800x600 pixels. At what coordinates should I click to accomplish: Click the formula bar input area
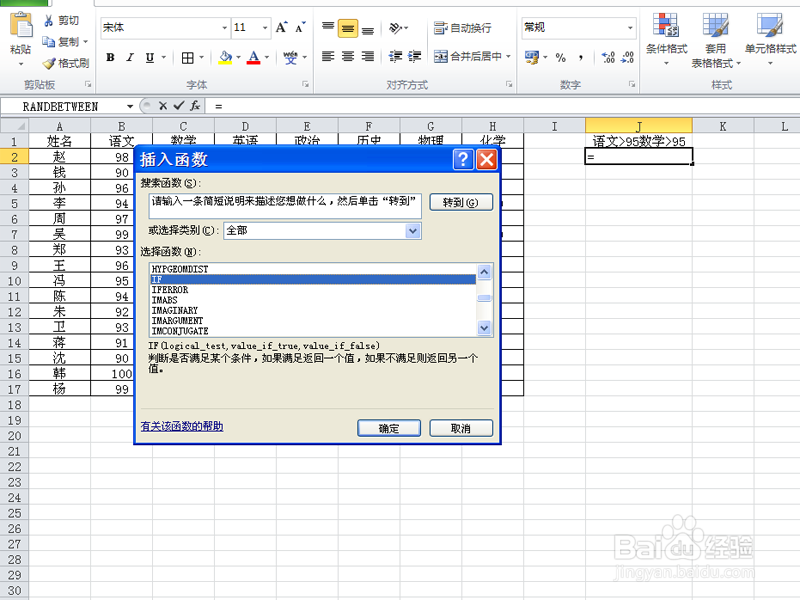tap(503, 106)
